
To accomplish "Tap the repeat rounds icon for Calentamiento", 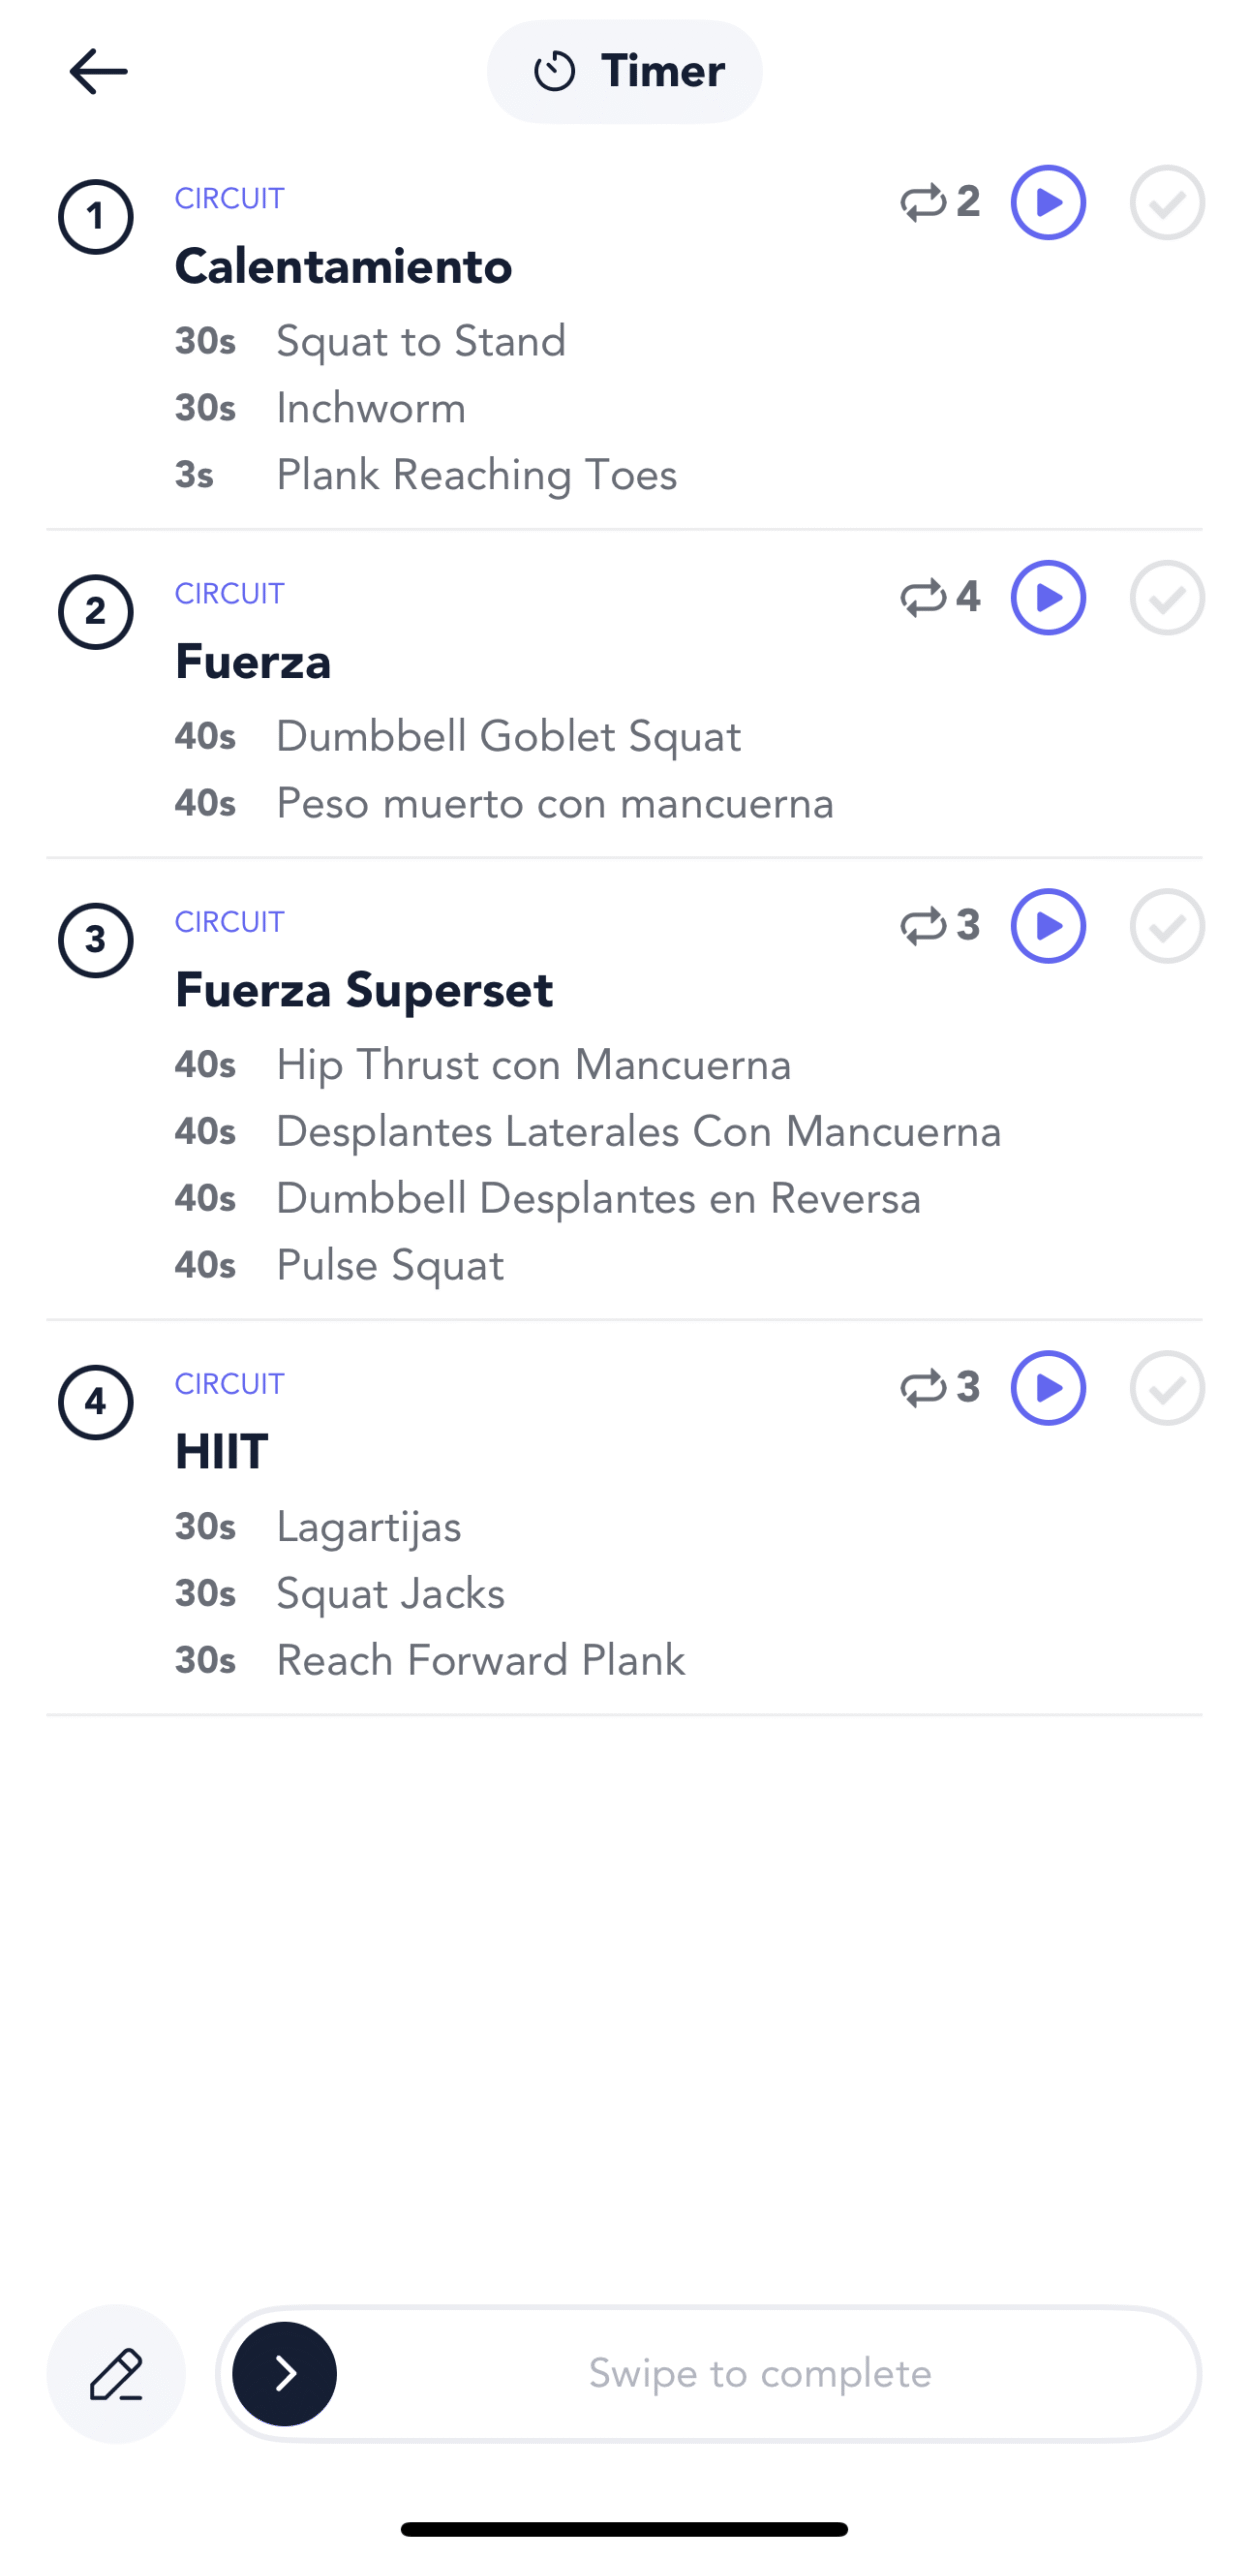I will click(x=922, y=202).
